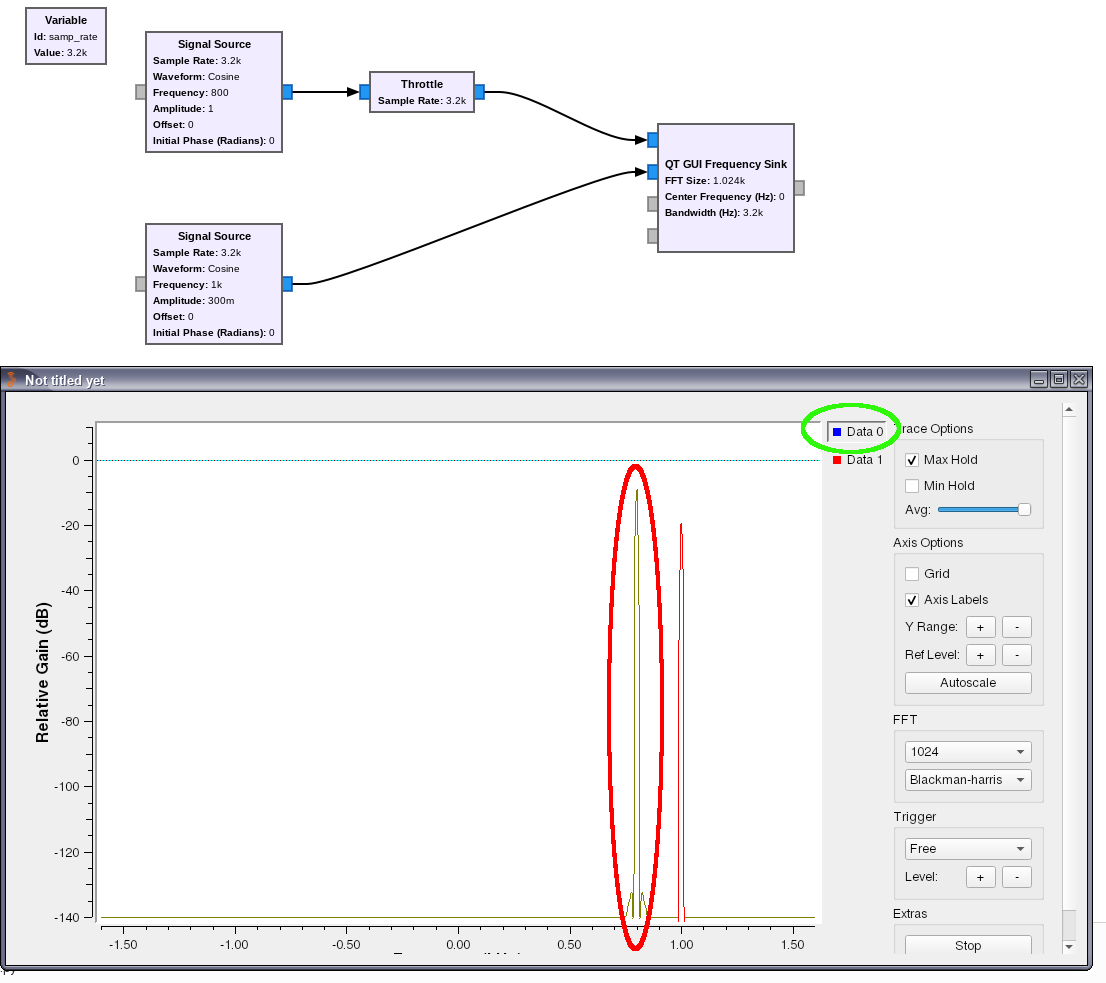Click the red Data 1 legend marker
Image resolution: width=1106 pixels, height=983 pixels.
tap(836, 459)
